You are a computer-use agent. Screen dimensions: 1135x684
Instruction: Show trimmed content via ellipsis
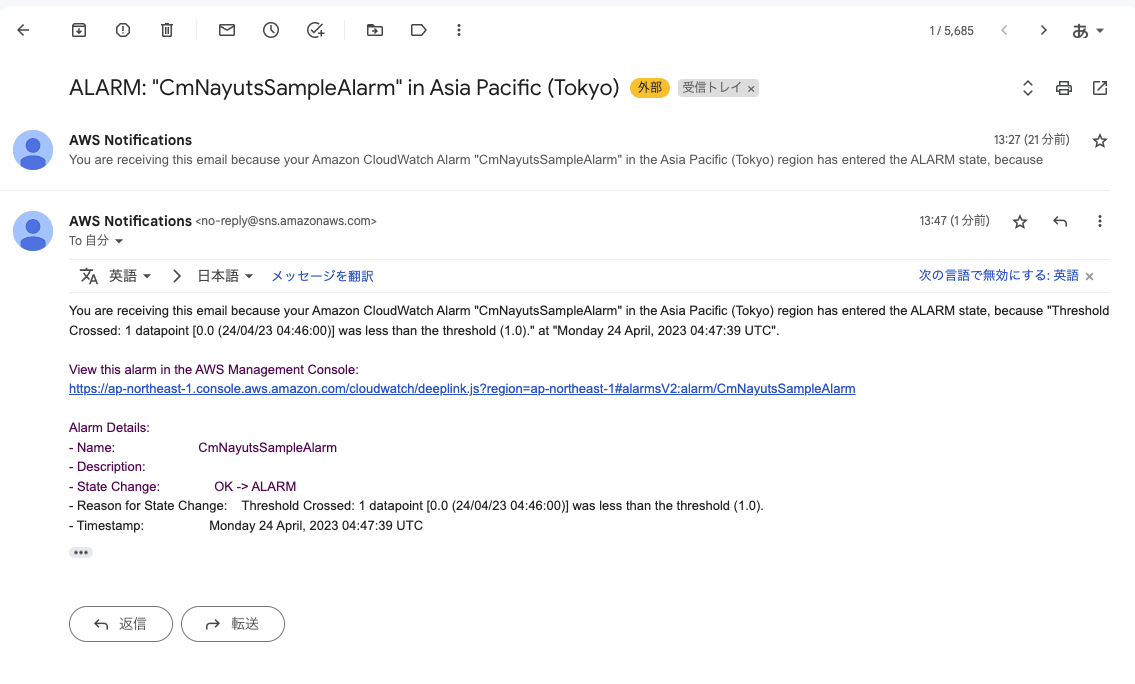click(x=80, y=552)
